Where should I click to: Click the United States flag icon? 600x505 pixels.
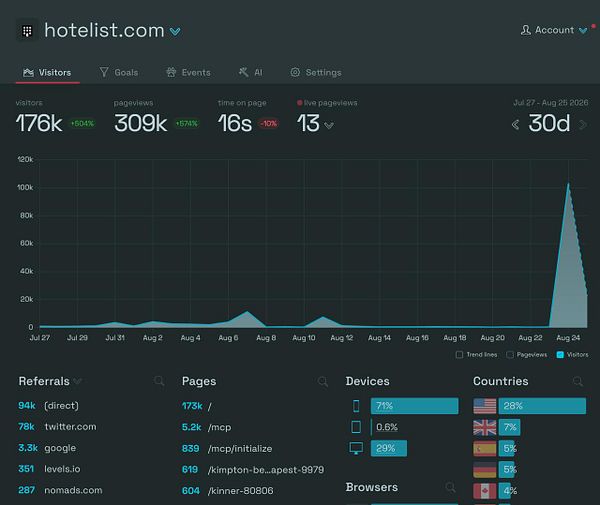coord(485,406)
